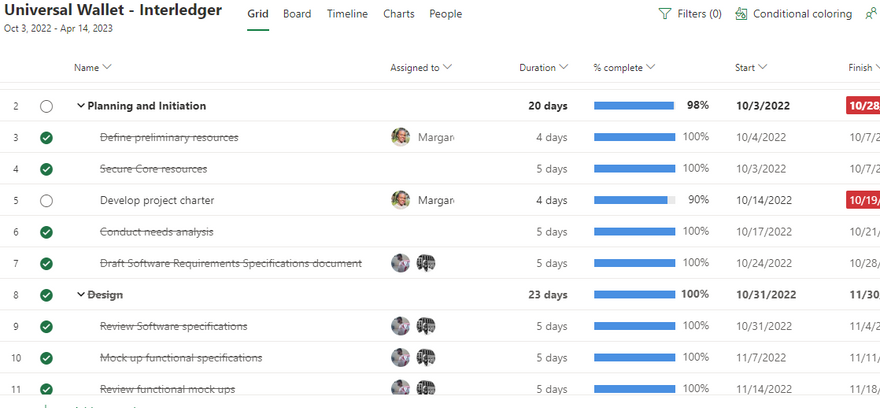This screenshot has width=880, height=408.
Task: Click Margaret's avatar on Define preliminary resources
Action: click(x=401, y=137)
